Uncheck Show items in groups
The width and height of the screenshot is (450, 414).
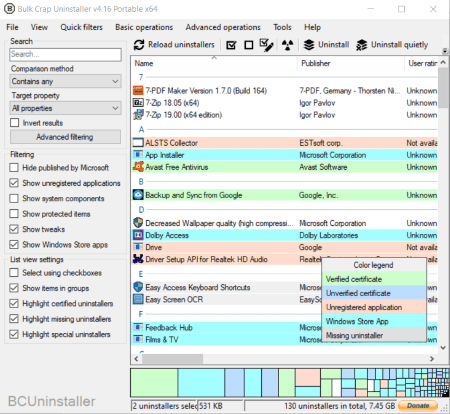click(x=14, y=288)
